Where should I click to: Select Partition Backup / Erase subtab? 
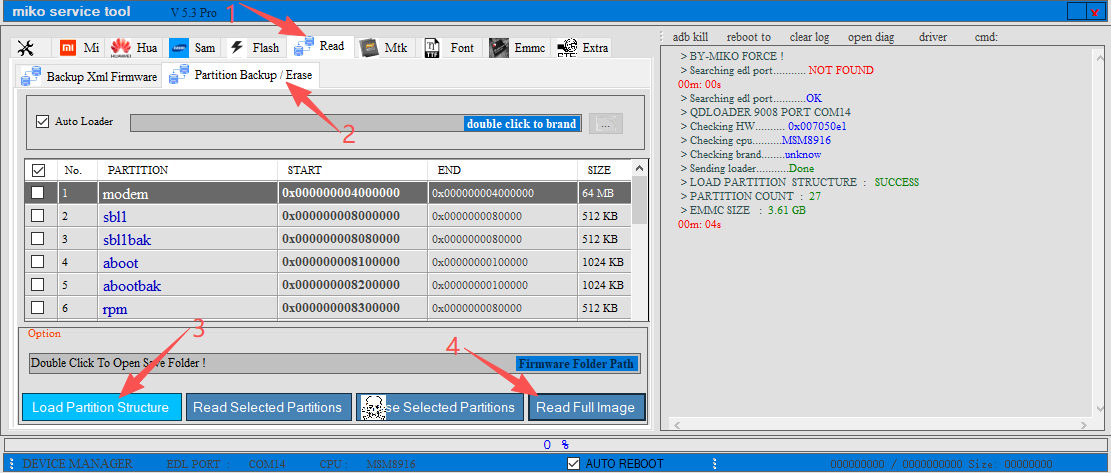(241, 74)
